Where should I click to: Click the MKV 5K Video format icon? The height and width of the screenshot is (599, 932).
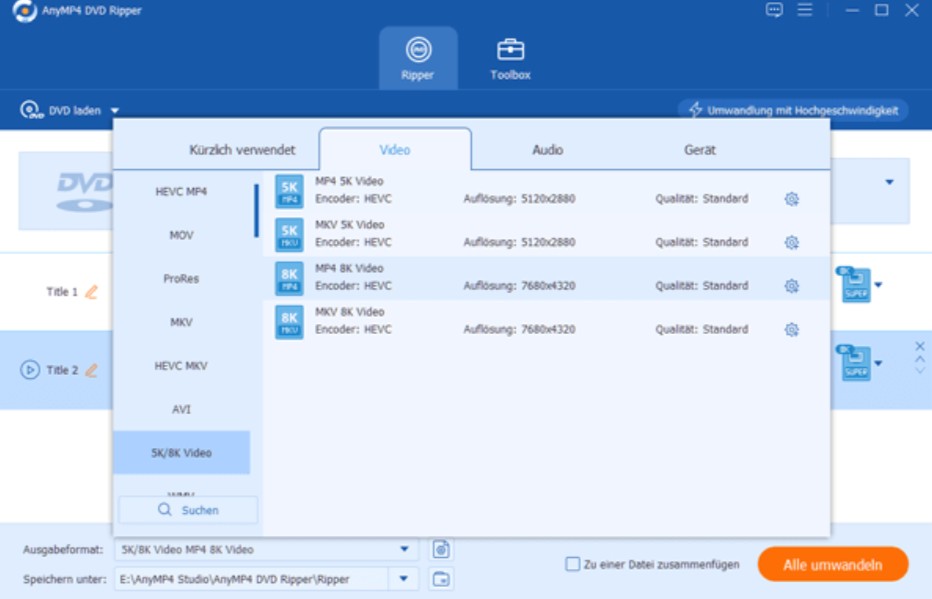pyautogui.click(x=289, y=235)
